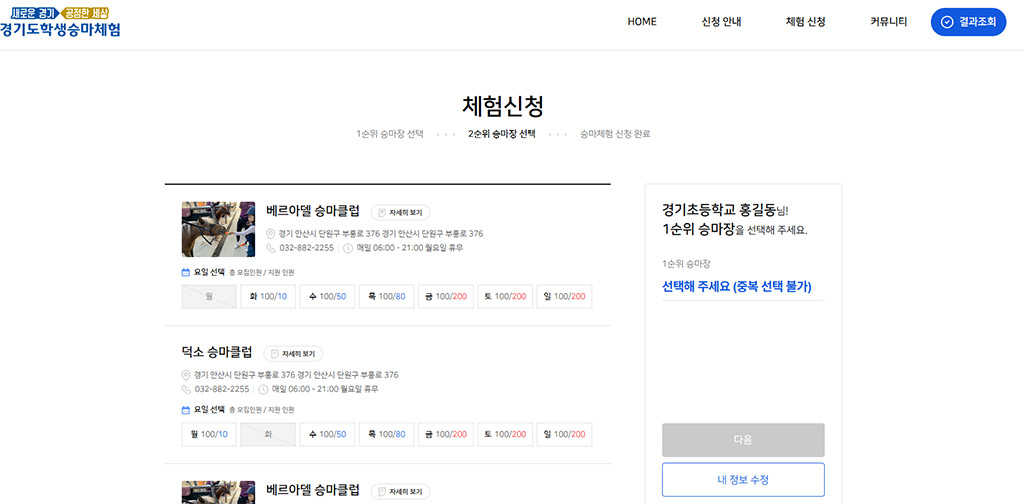Go to 신청 안내 menu

point(721,22)
